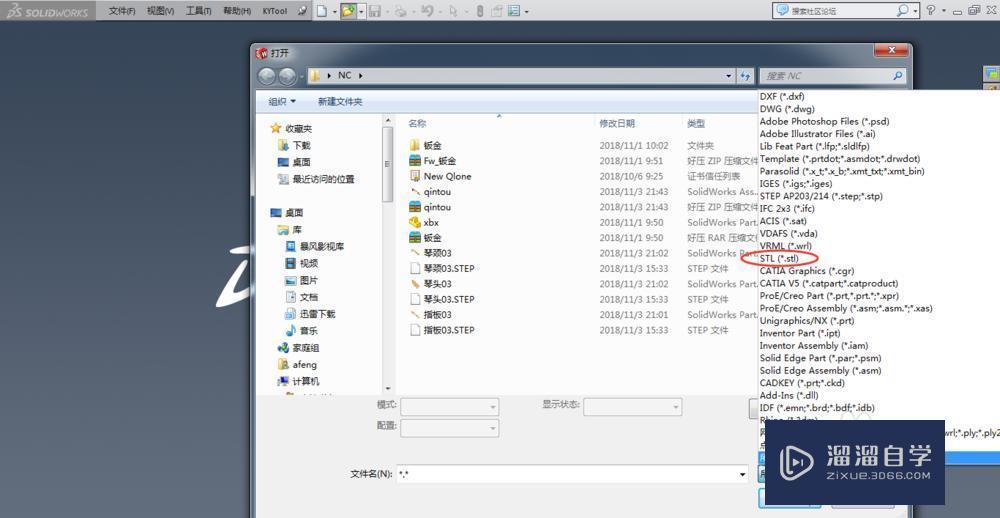Click the Fw_钣金 ZIP archive icon
1000x518 pixels.
(415, 161)
